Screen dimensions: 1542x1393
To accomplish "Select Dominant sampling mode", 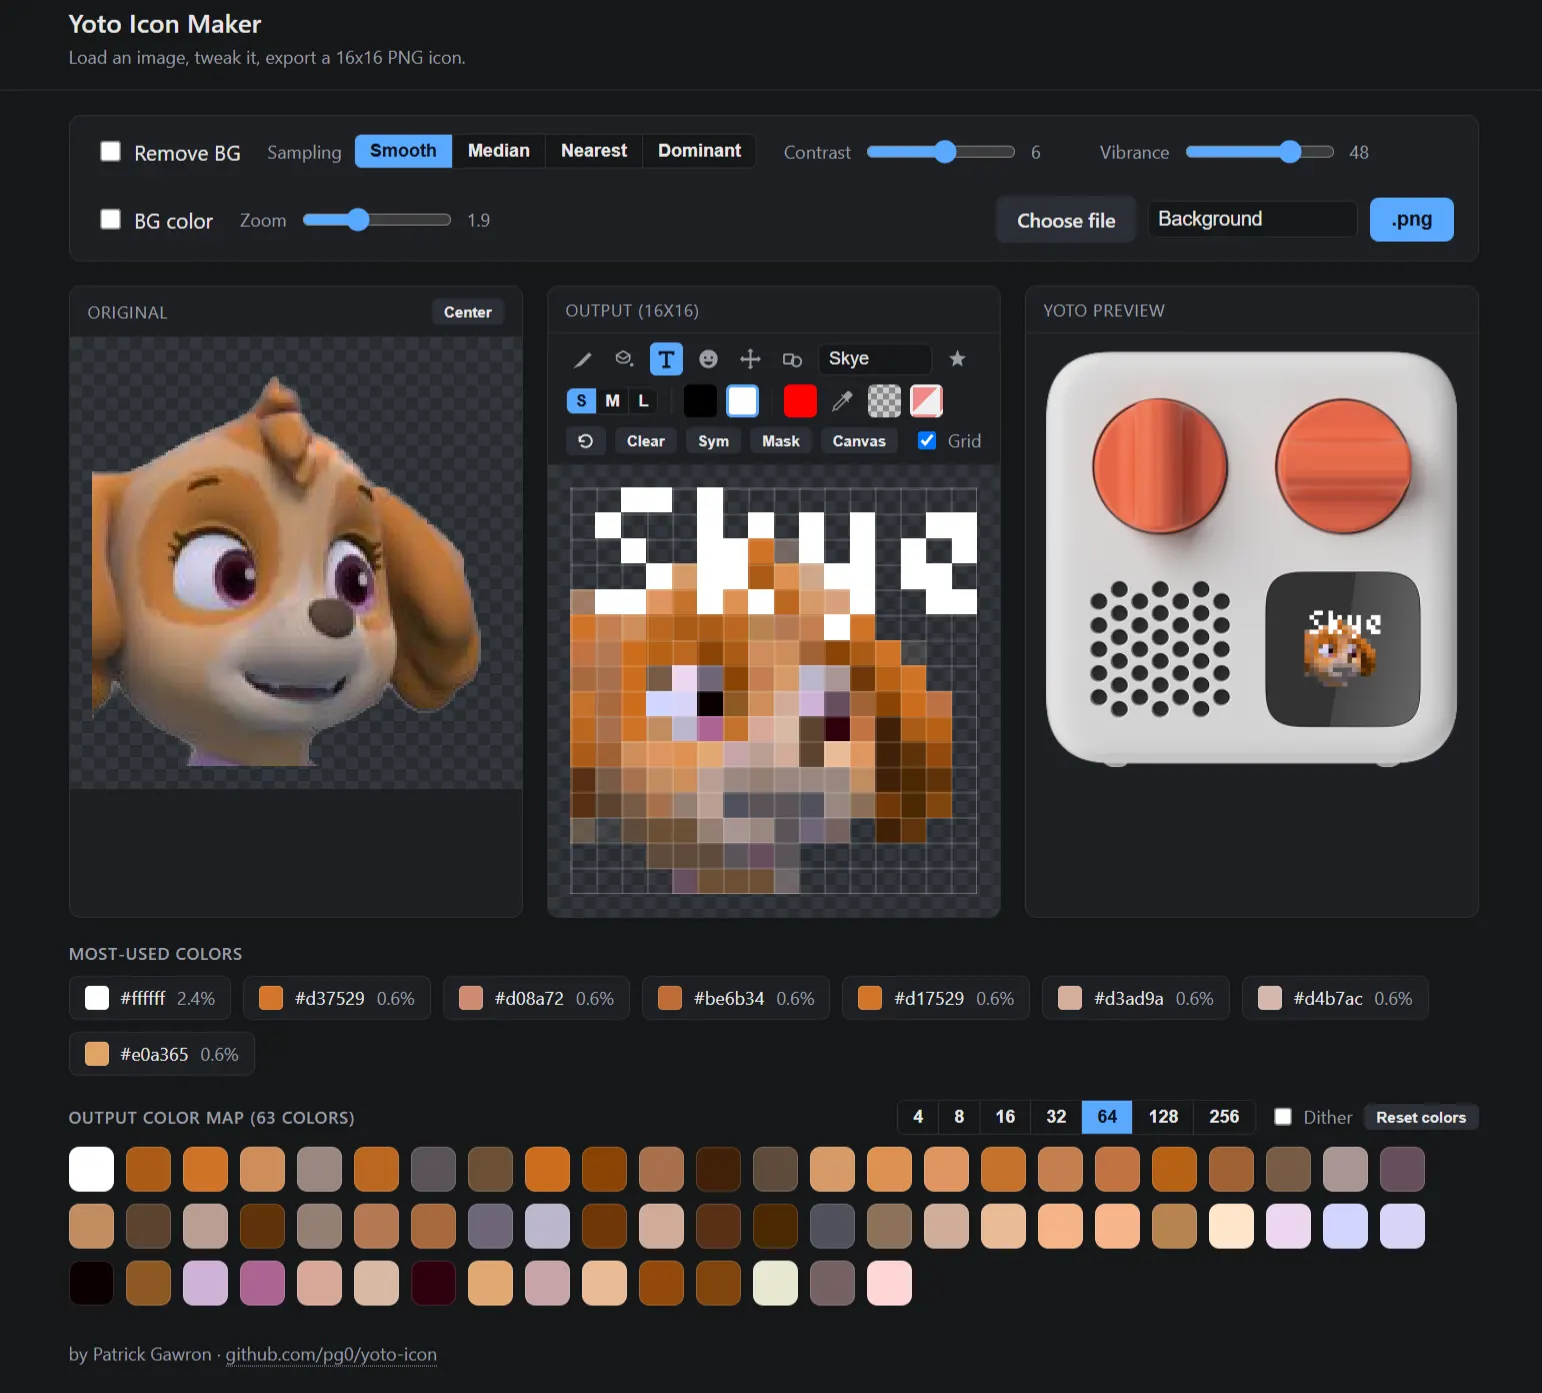I will [x=700, y=151].
